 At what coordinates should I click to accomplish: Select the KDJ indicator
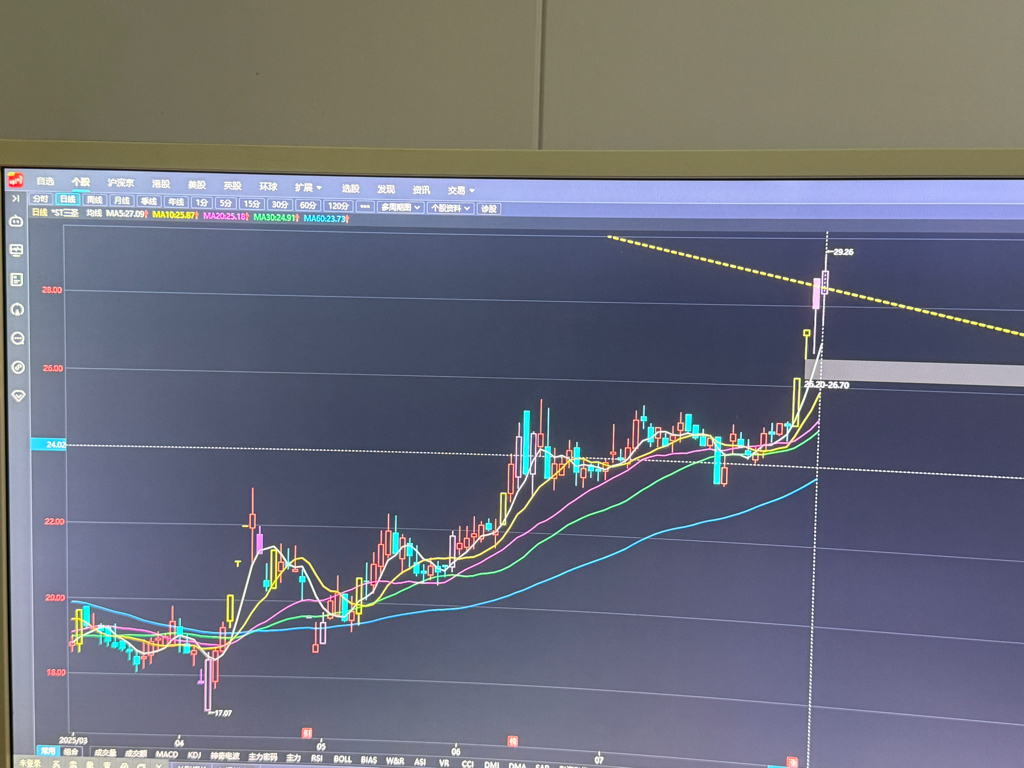[x=194, y=755]
